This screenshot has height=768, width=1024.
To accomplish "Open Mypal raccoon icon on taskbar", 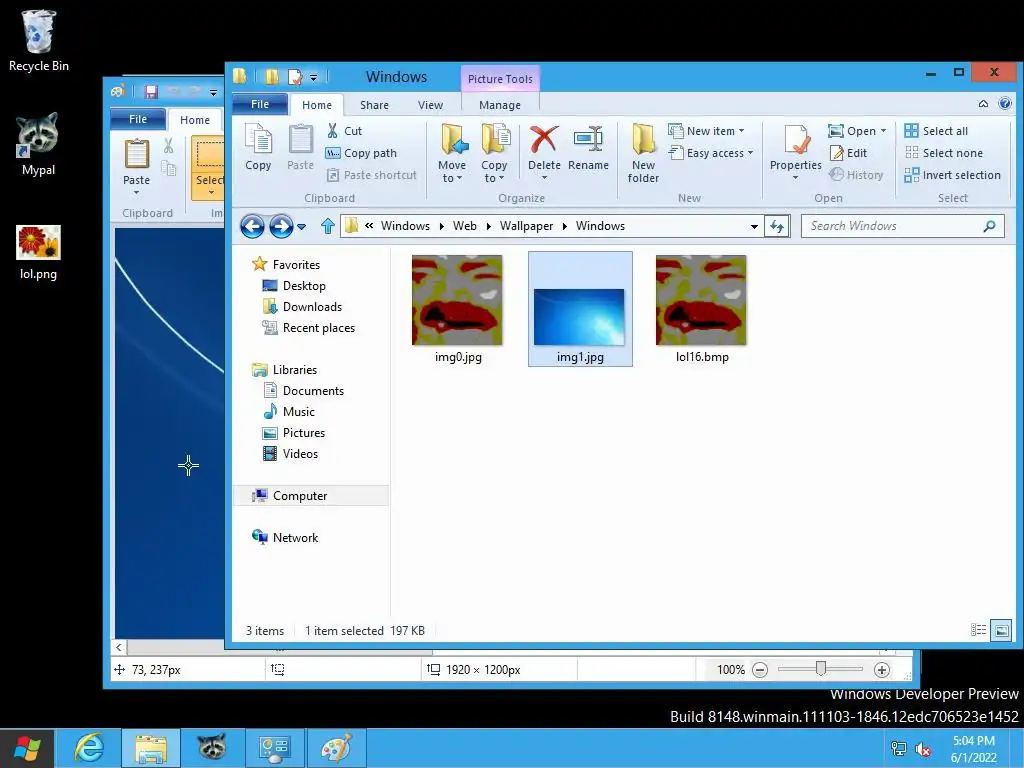I will 212,748.
